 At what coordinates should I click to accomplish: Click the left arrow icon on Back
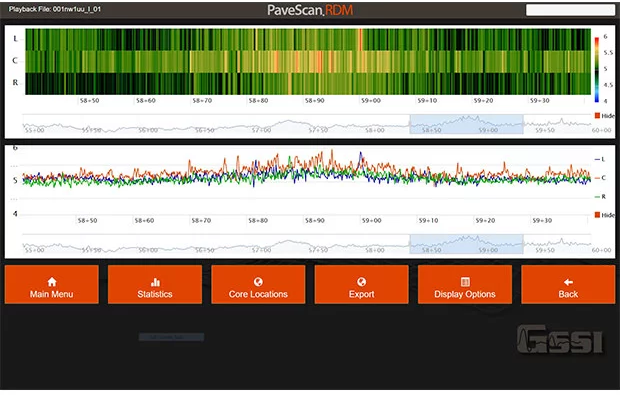[x=568, y=282]
